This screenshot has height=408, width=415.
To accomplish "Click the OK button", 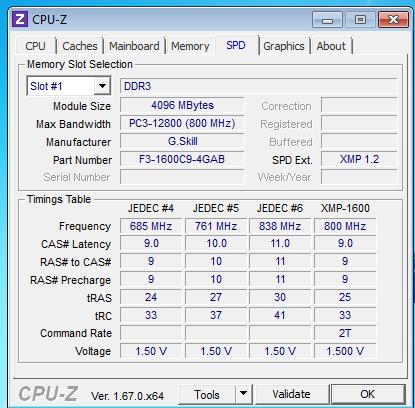I will point(368,394).
